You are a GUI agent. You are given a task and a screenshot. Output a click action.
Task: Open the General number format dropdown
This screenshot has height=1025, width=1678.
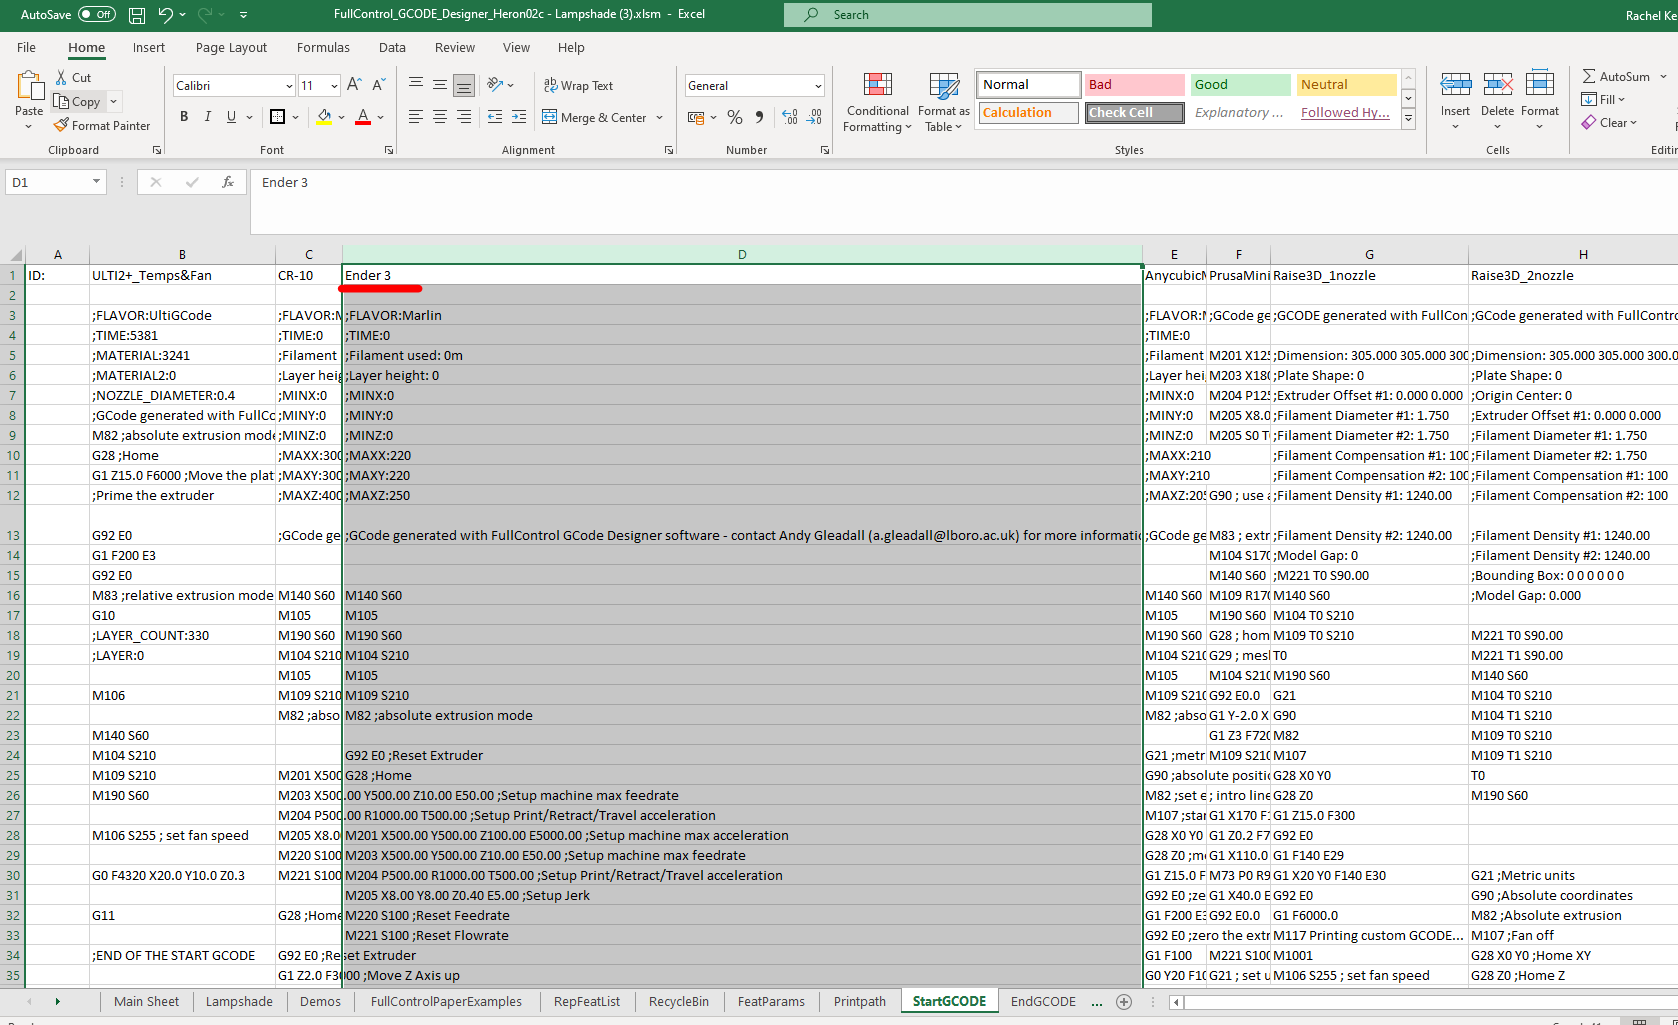coord(818,86)
